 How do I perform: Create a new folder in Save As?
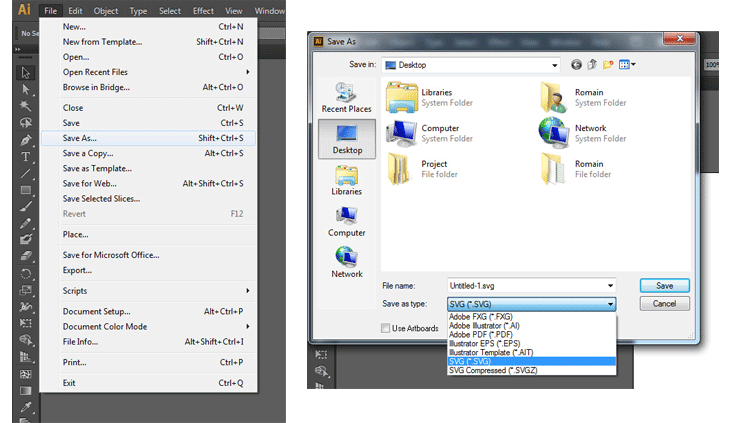[608, 65]
